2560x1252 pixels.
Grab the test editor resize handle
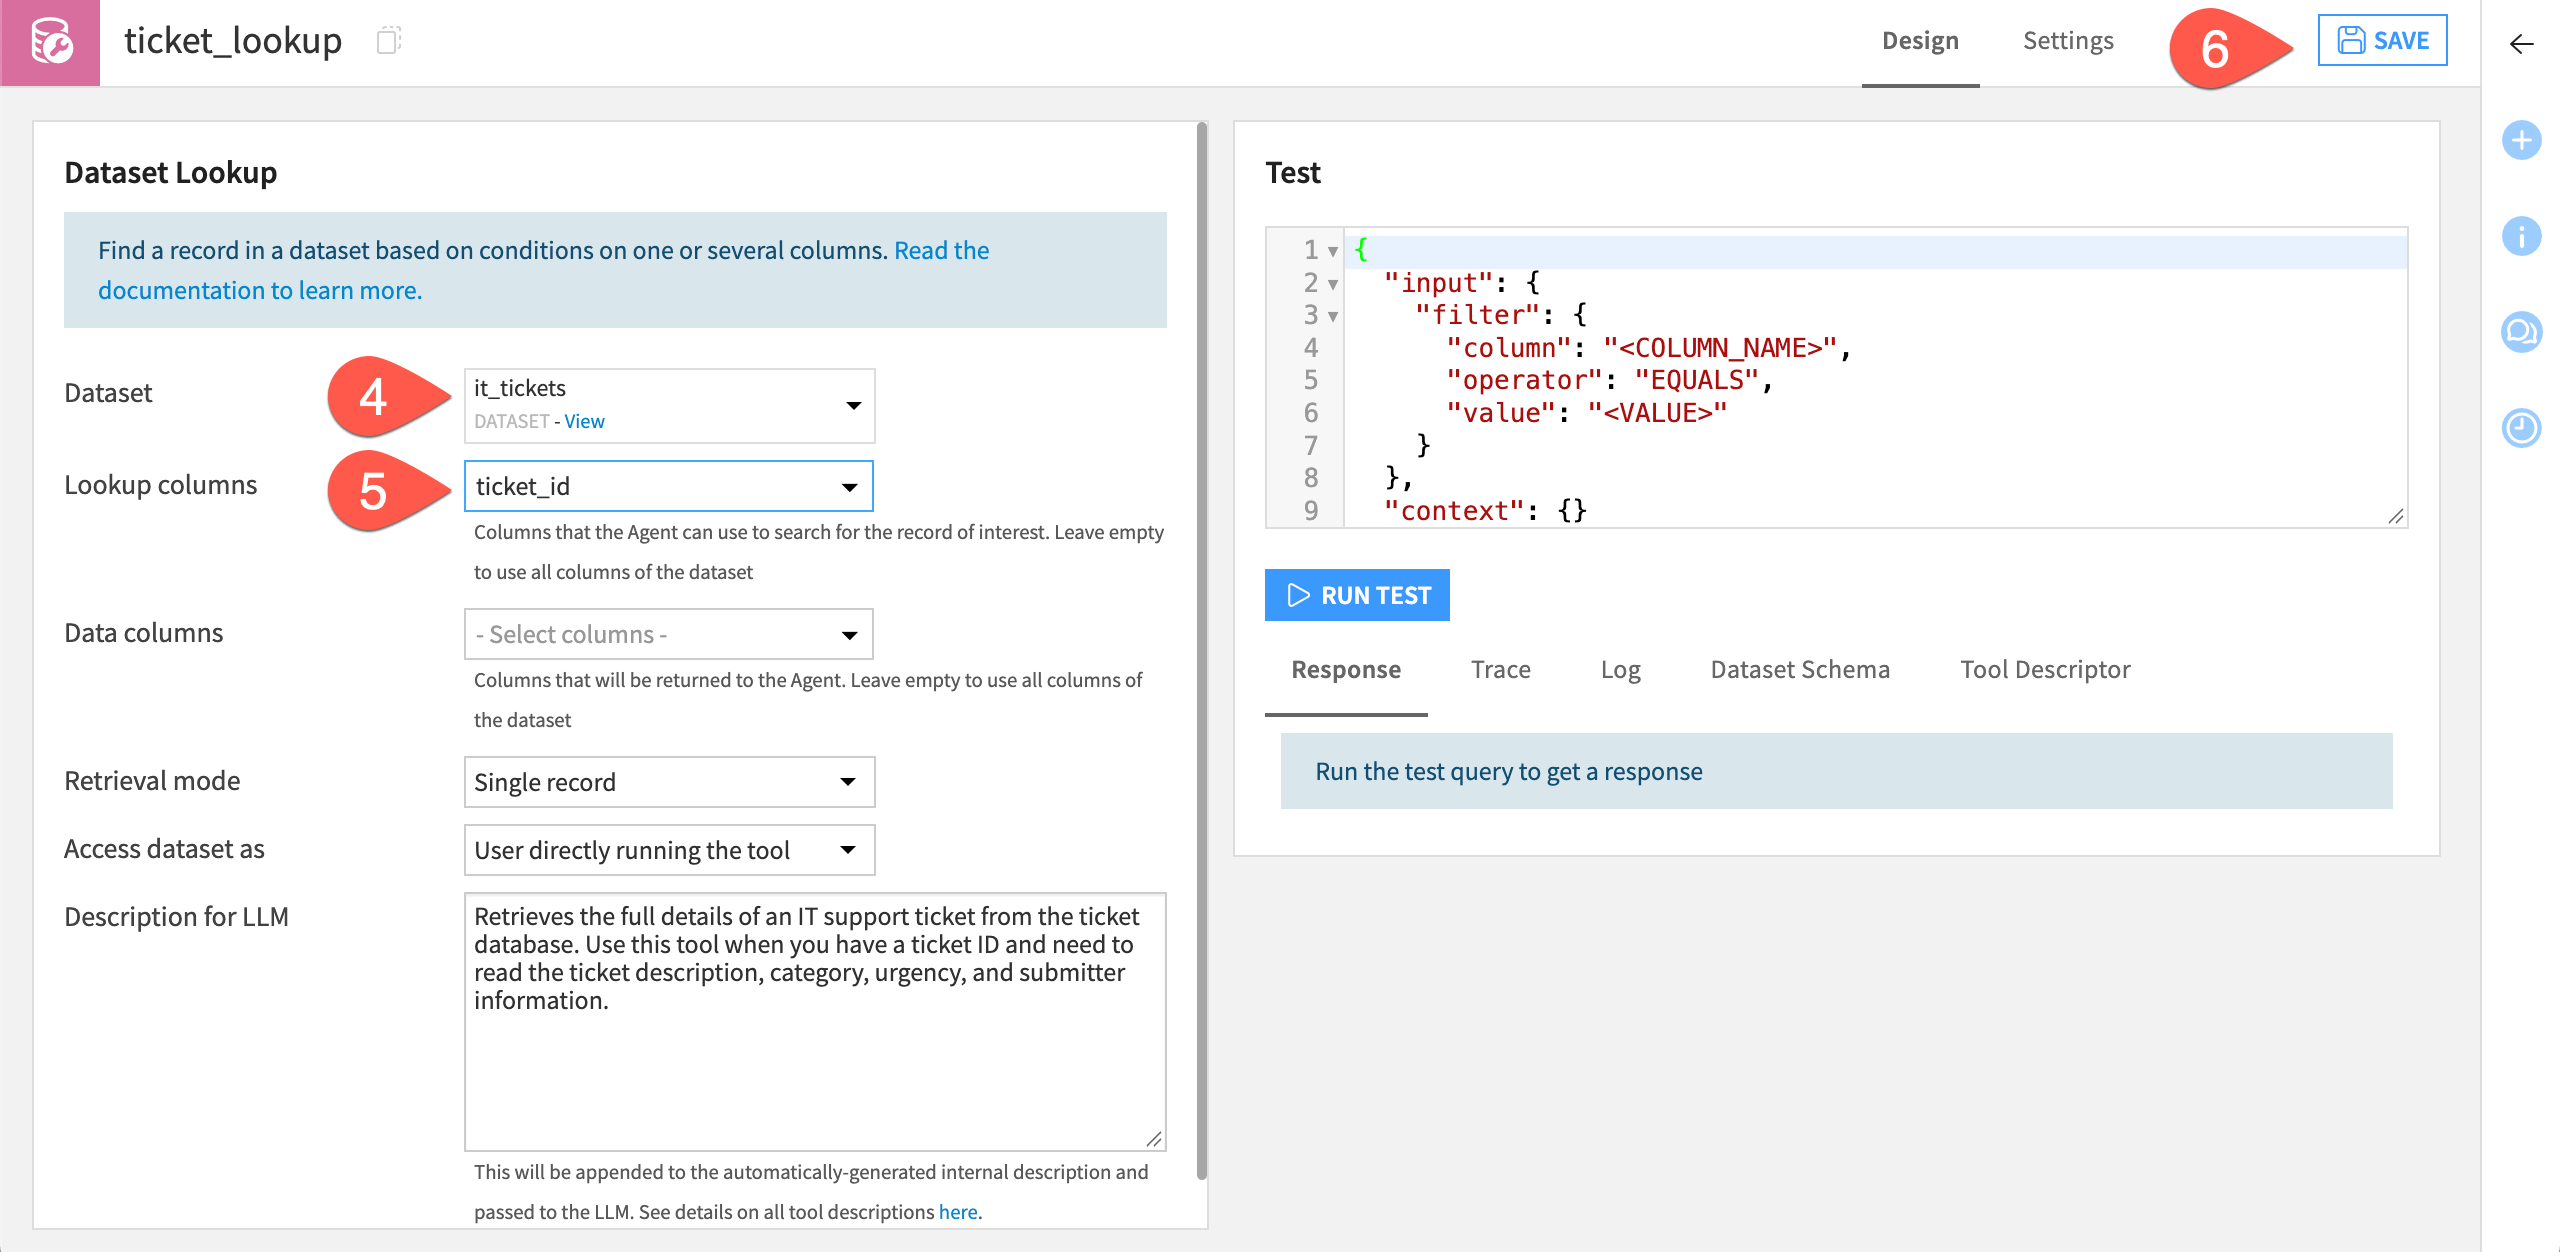click(x=2395, y=516)
